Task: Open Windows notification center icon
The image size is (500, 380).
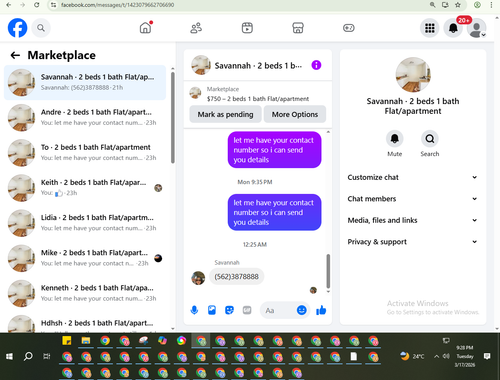Action: point(487,356)
